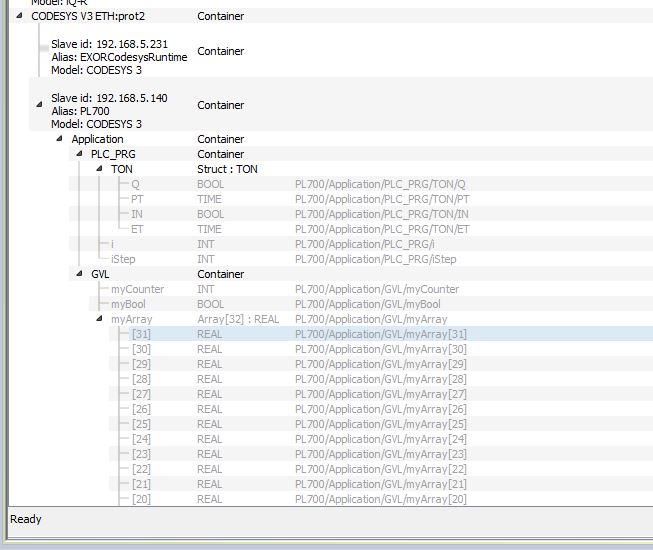Collapse the myArray node
Image resolution: width=653 pixels, height=550 pixels.
coord(99,319)
